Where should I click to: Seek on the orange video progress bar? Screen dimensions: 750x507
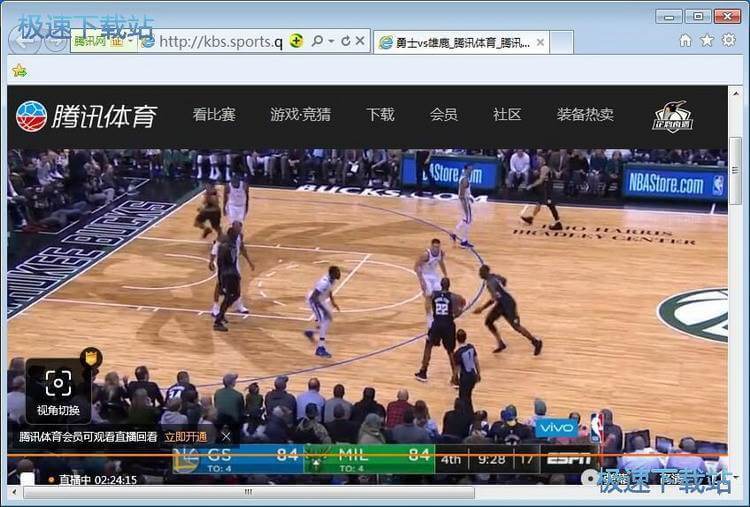(x=367, y=455)
